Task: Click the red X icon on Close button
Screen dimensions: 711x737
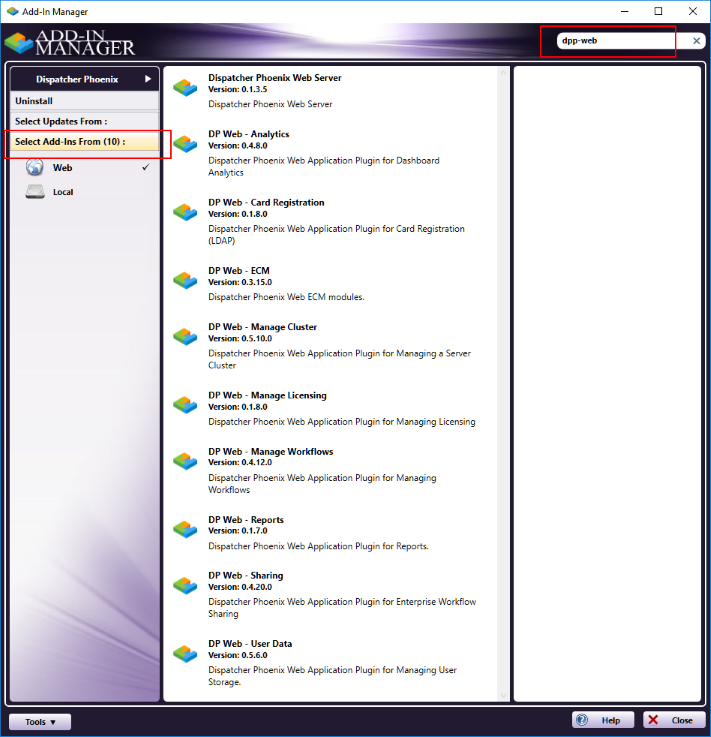Action: pos(653,720)
